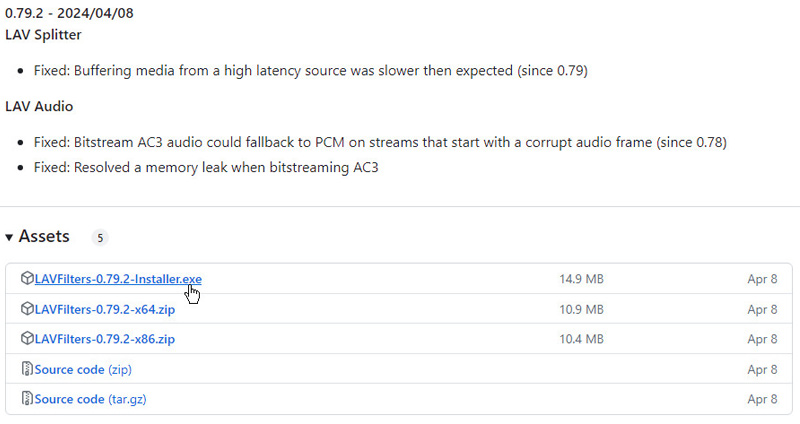Click the file icon beside Source code (tar.gz)
800x424 pixels.
click(x=27, y=399)
